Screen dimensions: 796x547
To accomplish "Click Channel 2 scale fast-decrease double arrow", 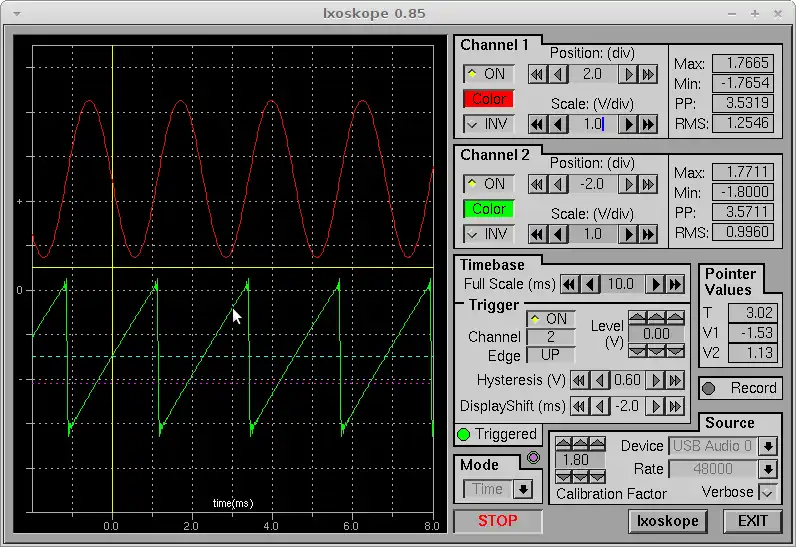I will [x=538, y=234].
